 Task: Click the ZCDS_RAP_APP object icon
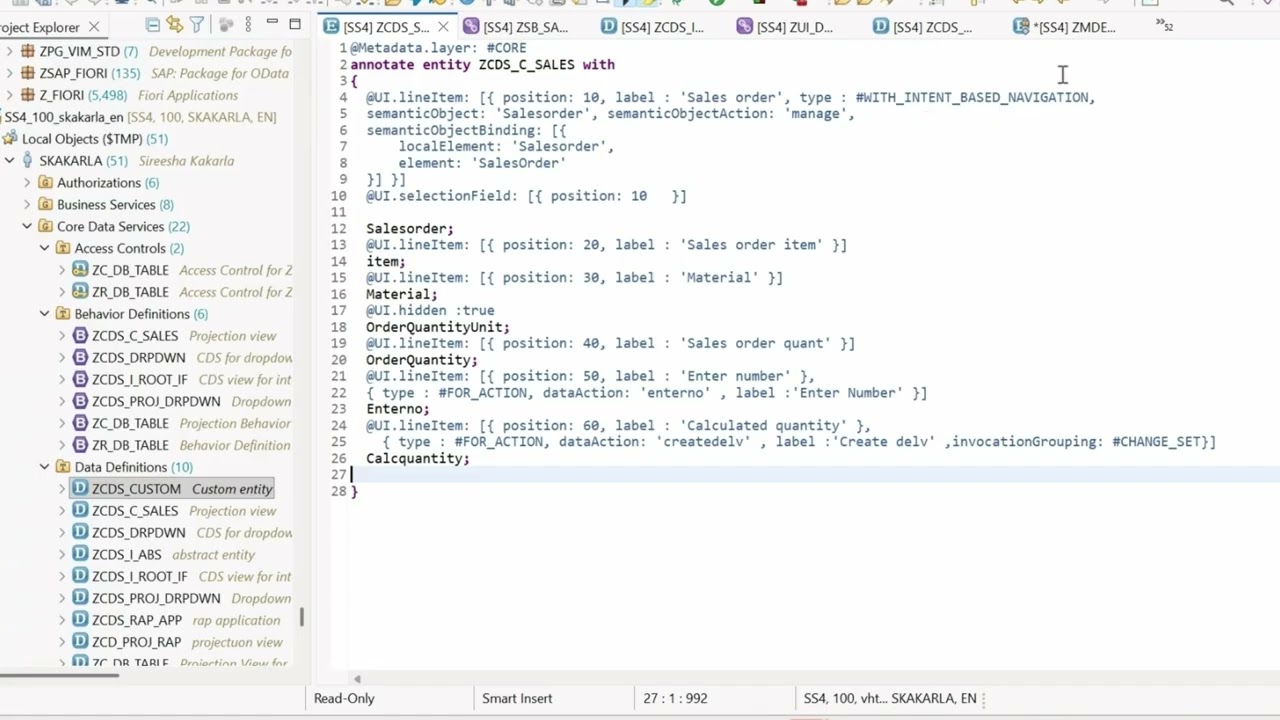pyautogui.click(x=80, y=620)
